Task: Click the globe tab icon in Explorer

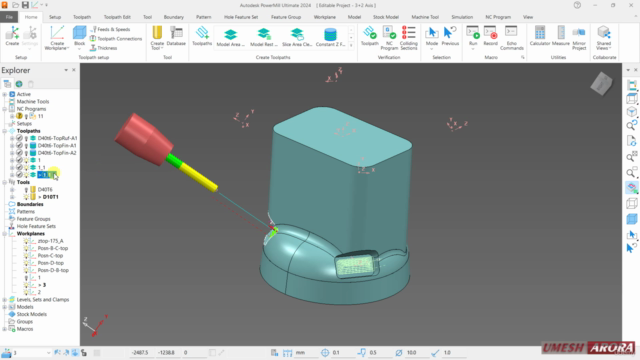Action: (19, 84)
